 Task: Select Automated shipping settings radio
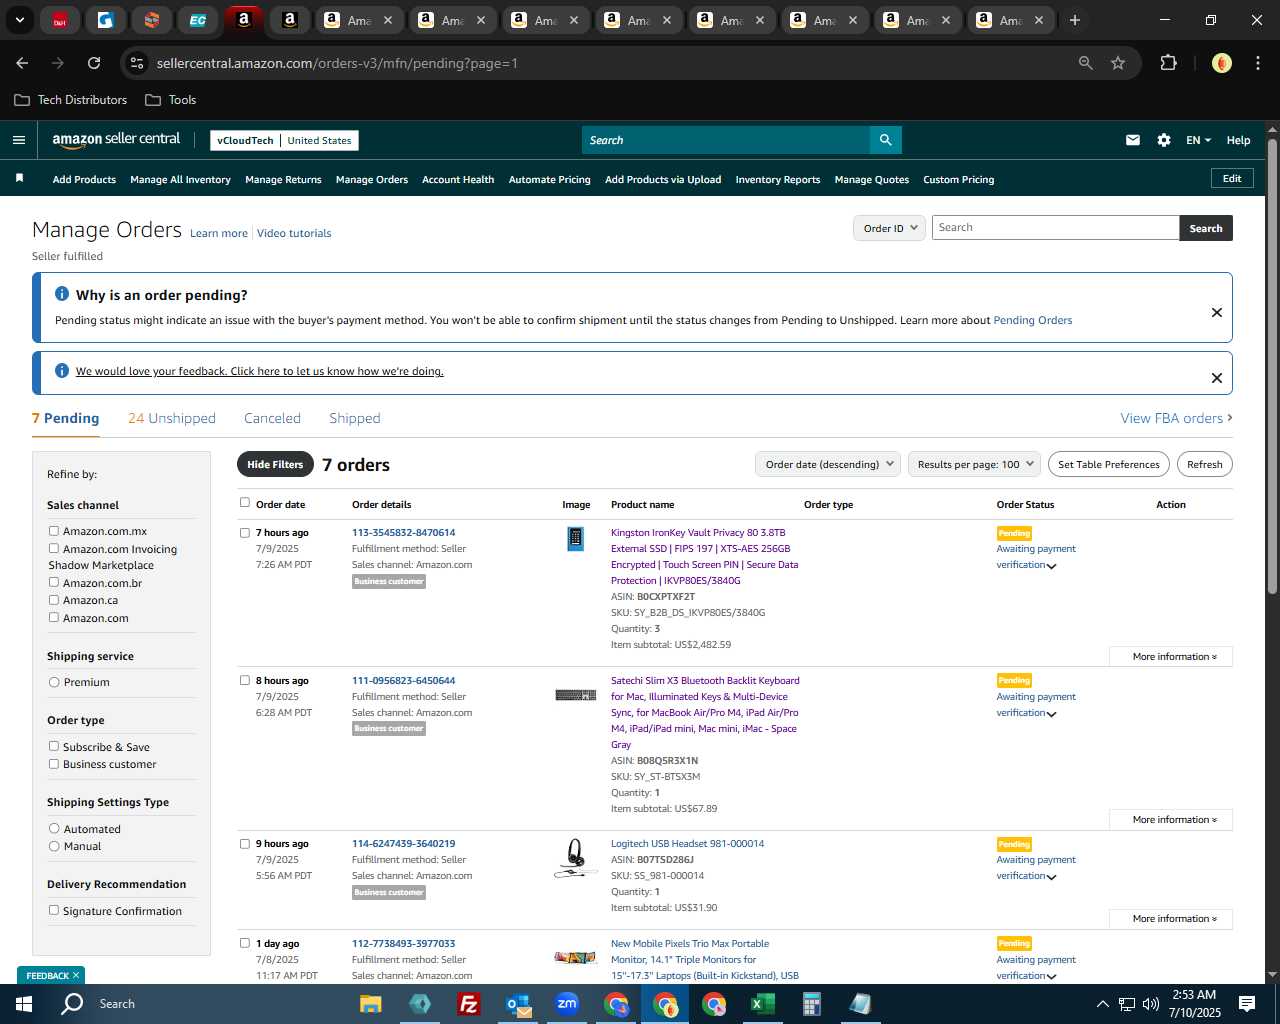(x=54, y=828)
